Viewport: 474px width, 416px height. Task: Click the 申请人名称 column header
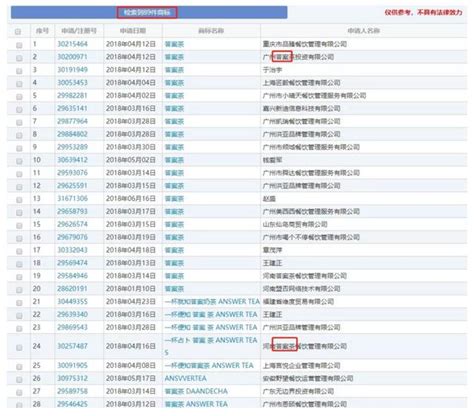tap(364, 31)
